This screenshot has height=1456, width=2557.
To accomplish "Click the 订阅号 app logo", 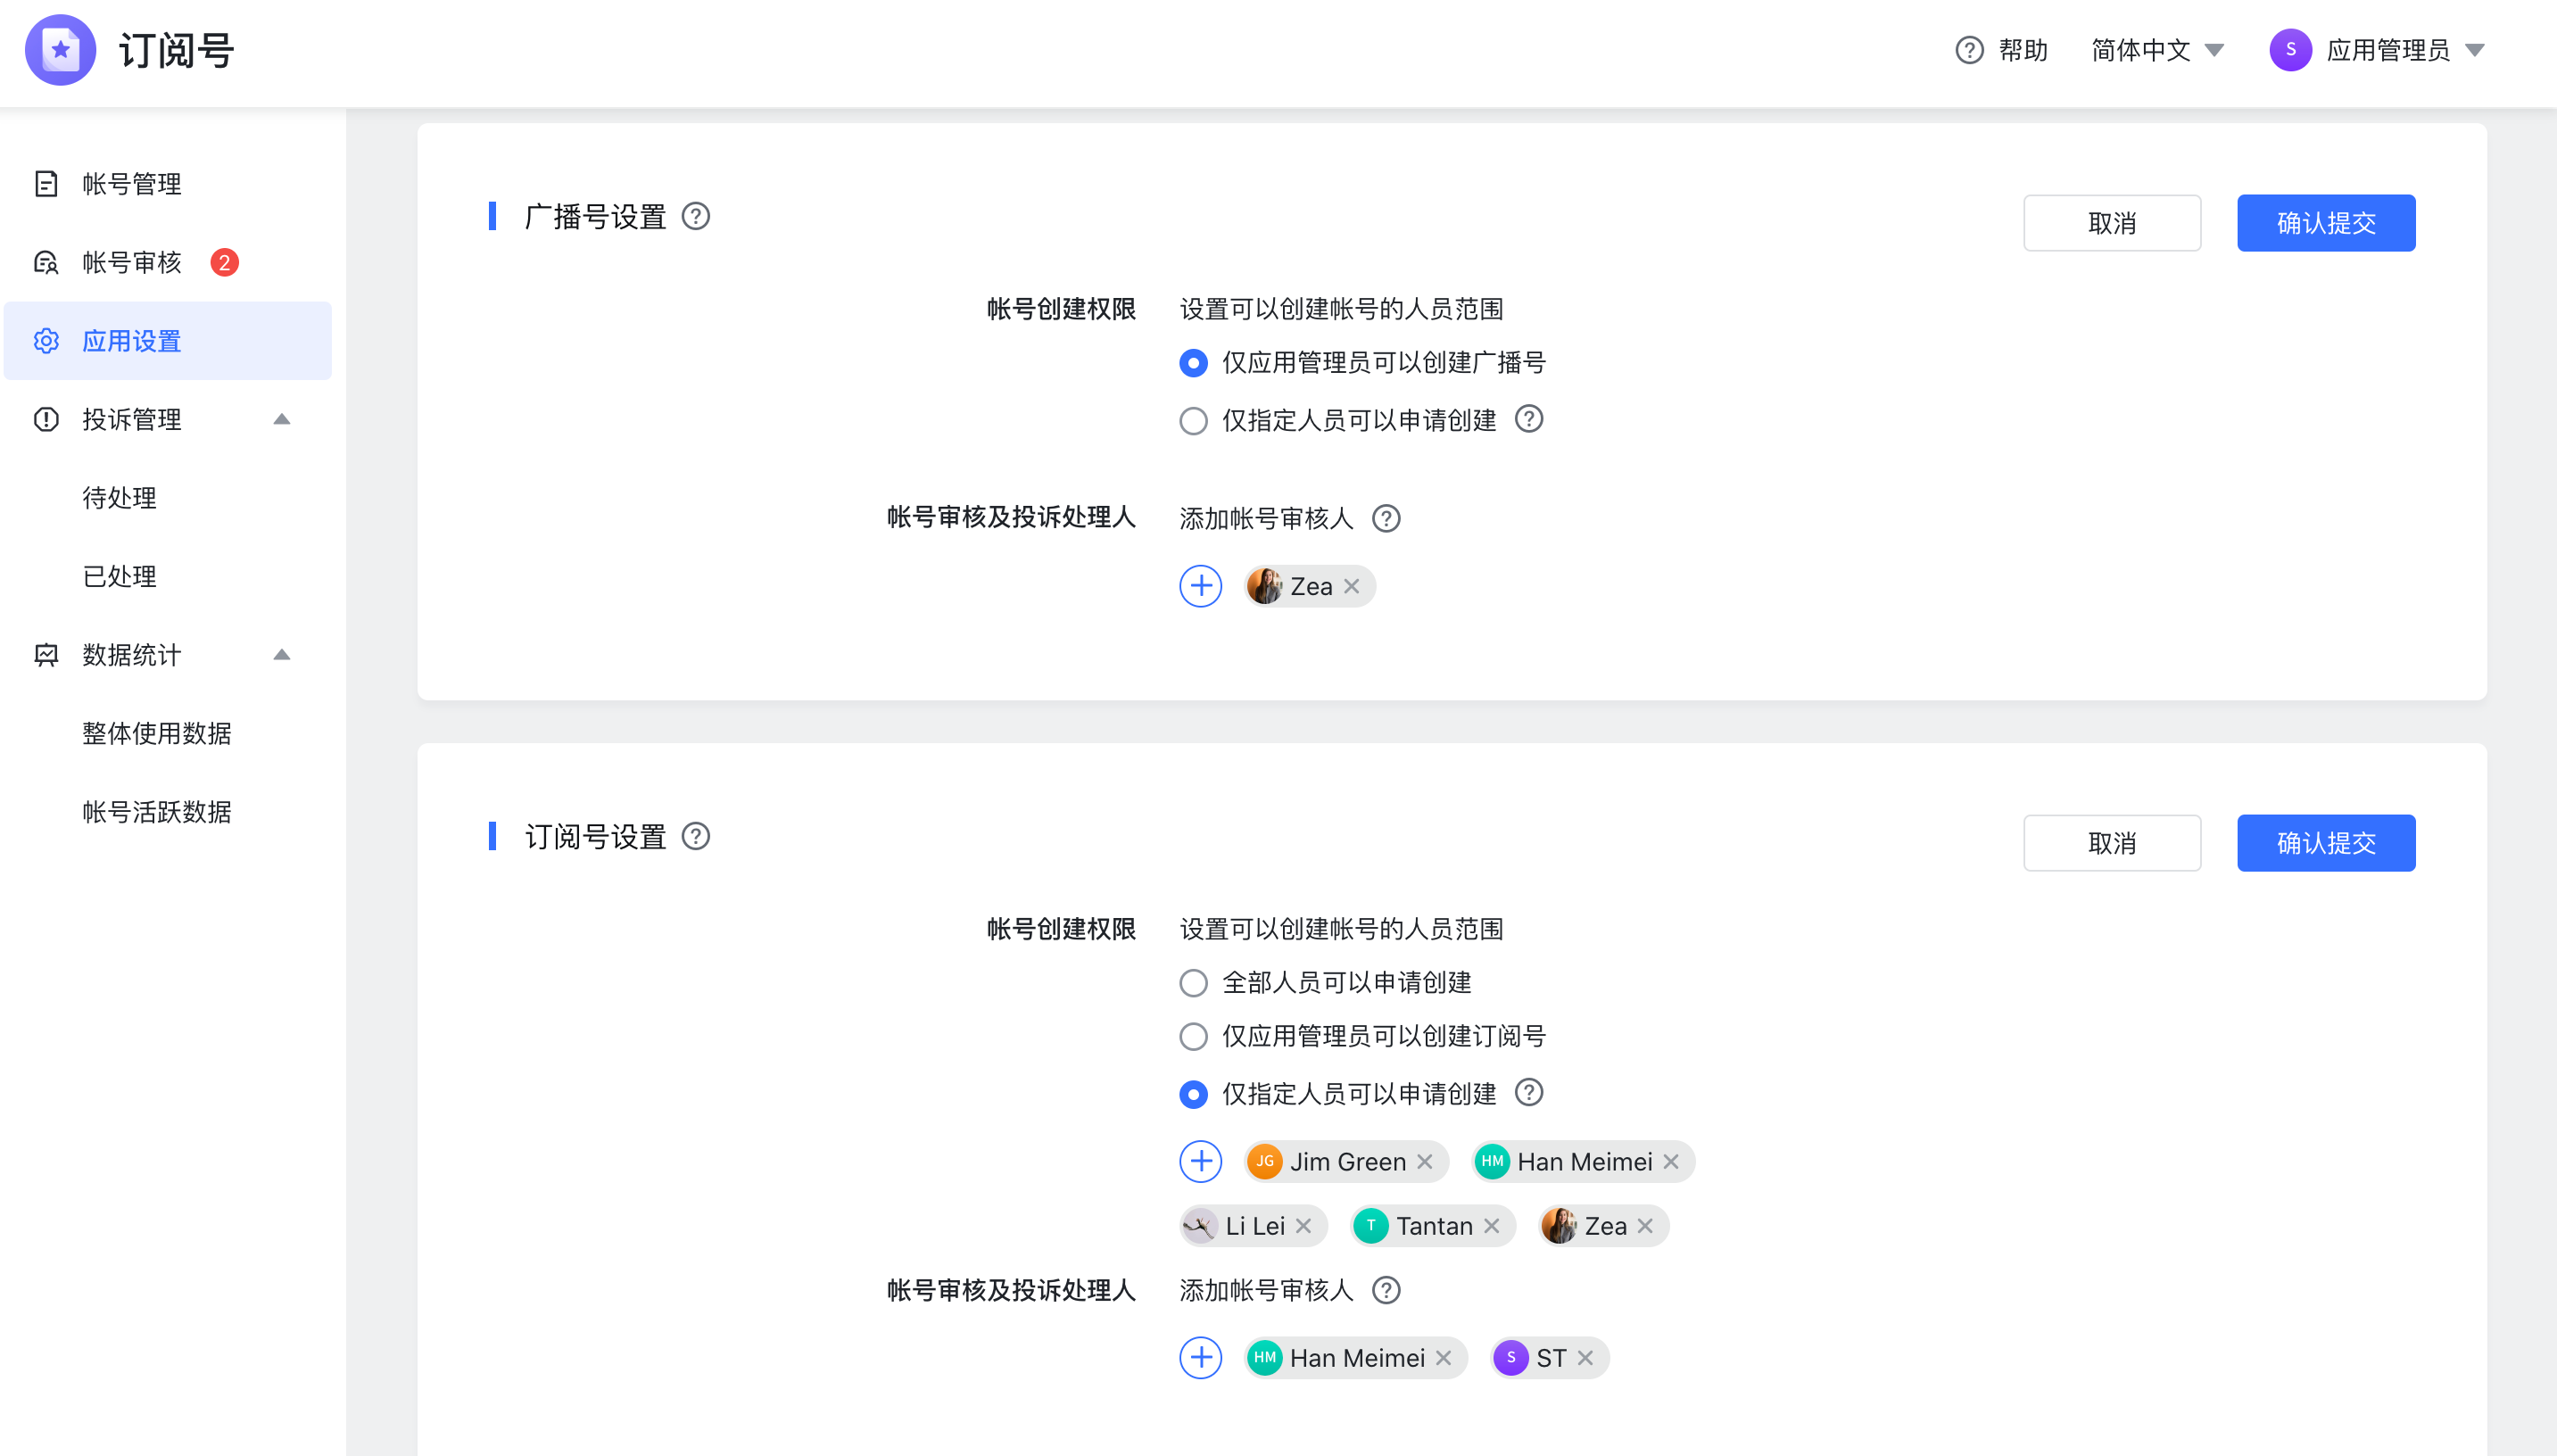I will tap(60, 50).
